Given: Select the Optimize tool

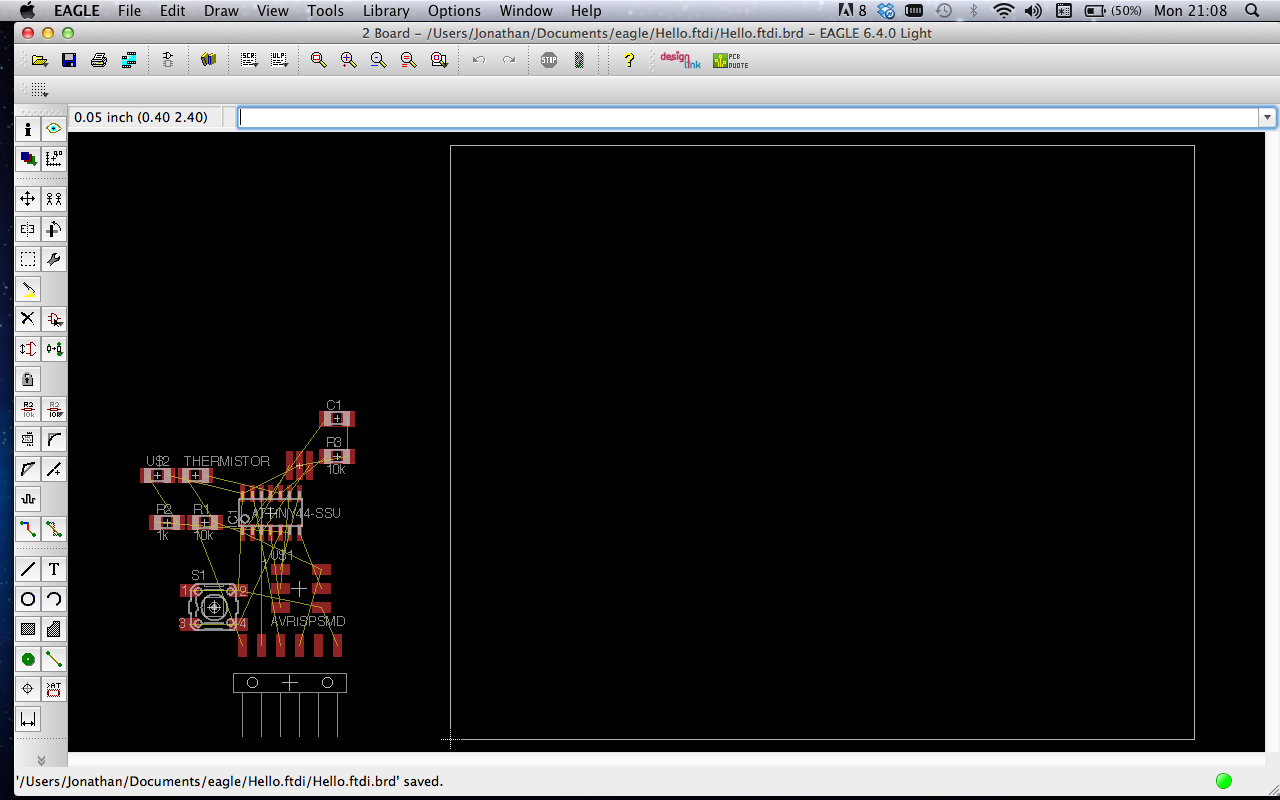Looking at the screenshot, I should tap(54, 469).
